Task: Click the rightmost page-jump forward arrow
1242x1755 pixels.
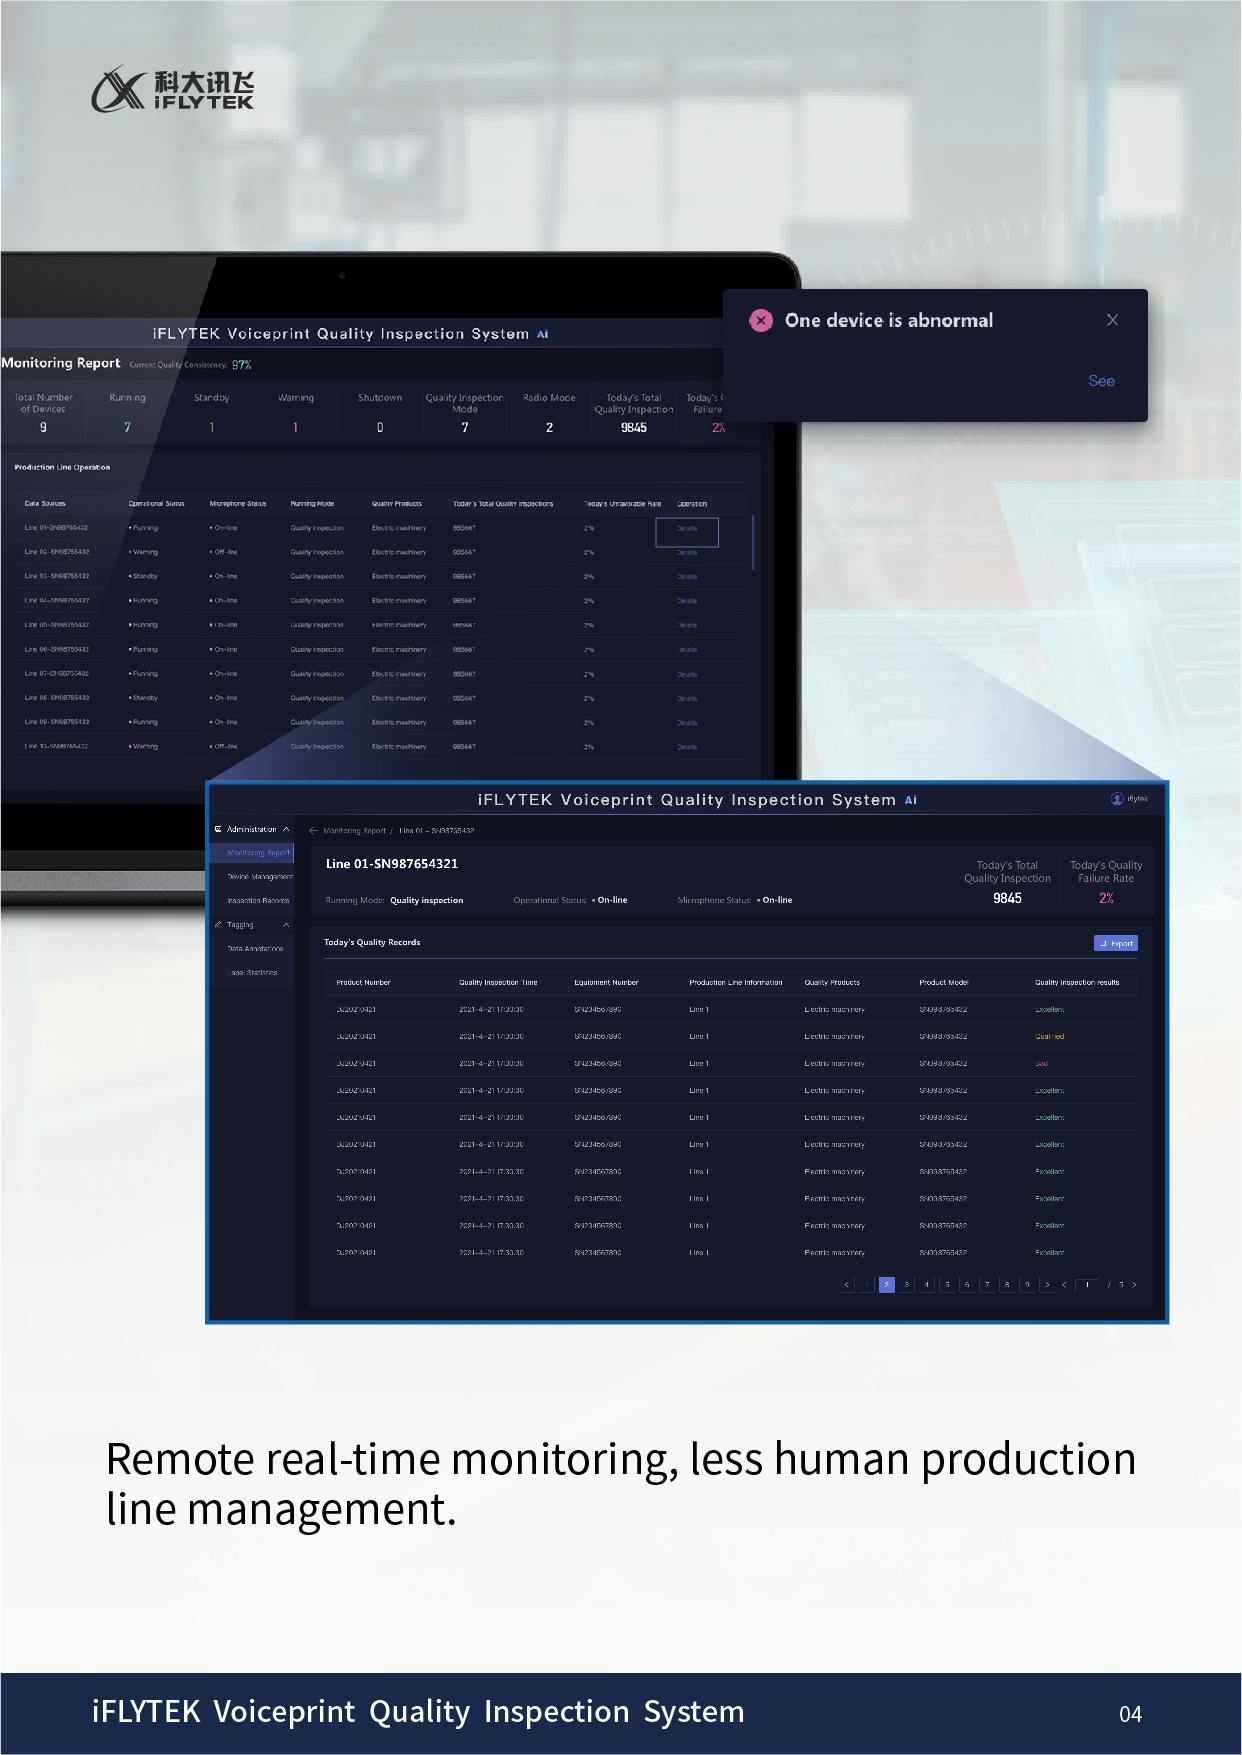Action: (1134, 1285)
